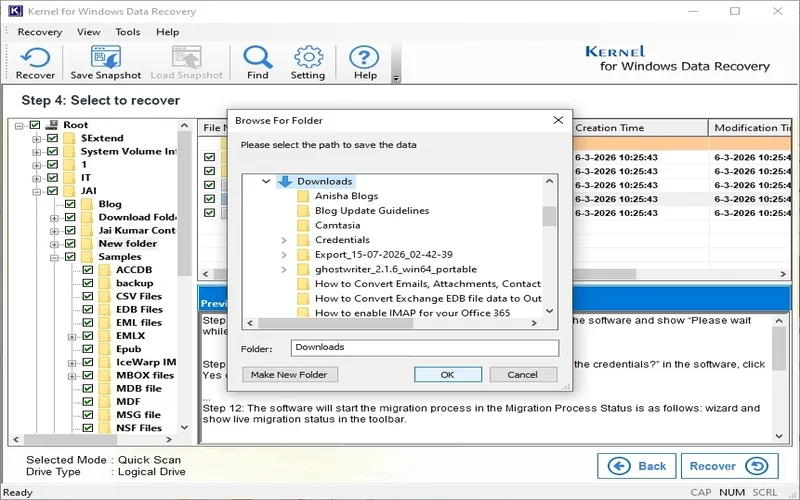
Task: Collapse the Samples tree node
Action: [54, 258]
